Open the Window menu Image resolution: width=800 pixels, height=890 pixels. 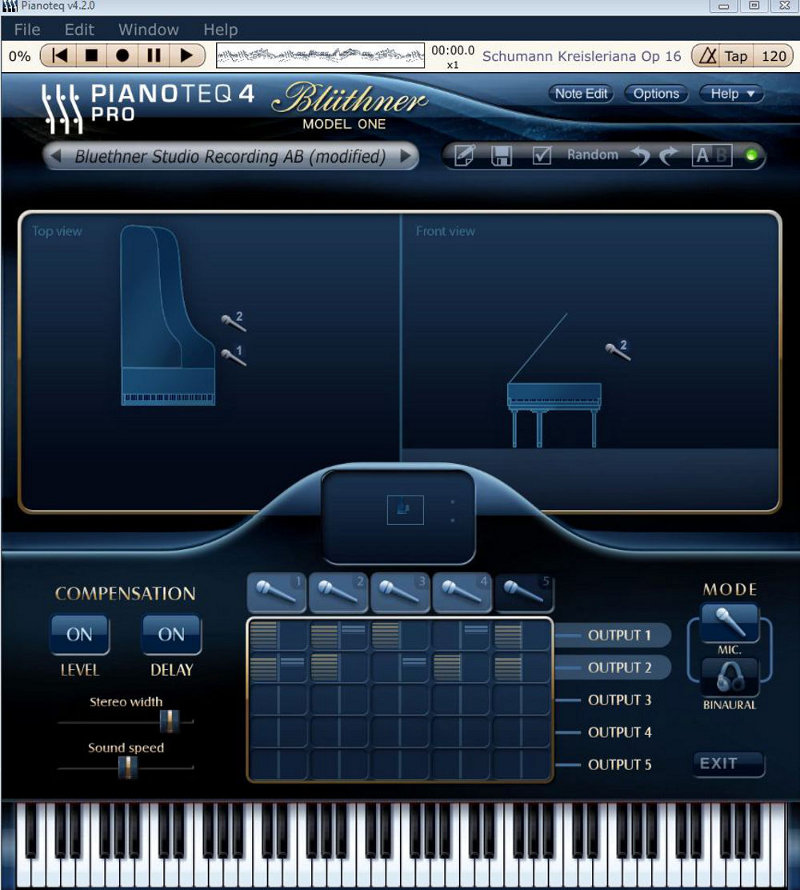pyautogui.click(x=148, y=30)
